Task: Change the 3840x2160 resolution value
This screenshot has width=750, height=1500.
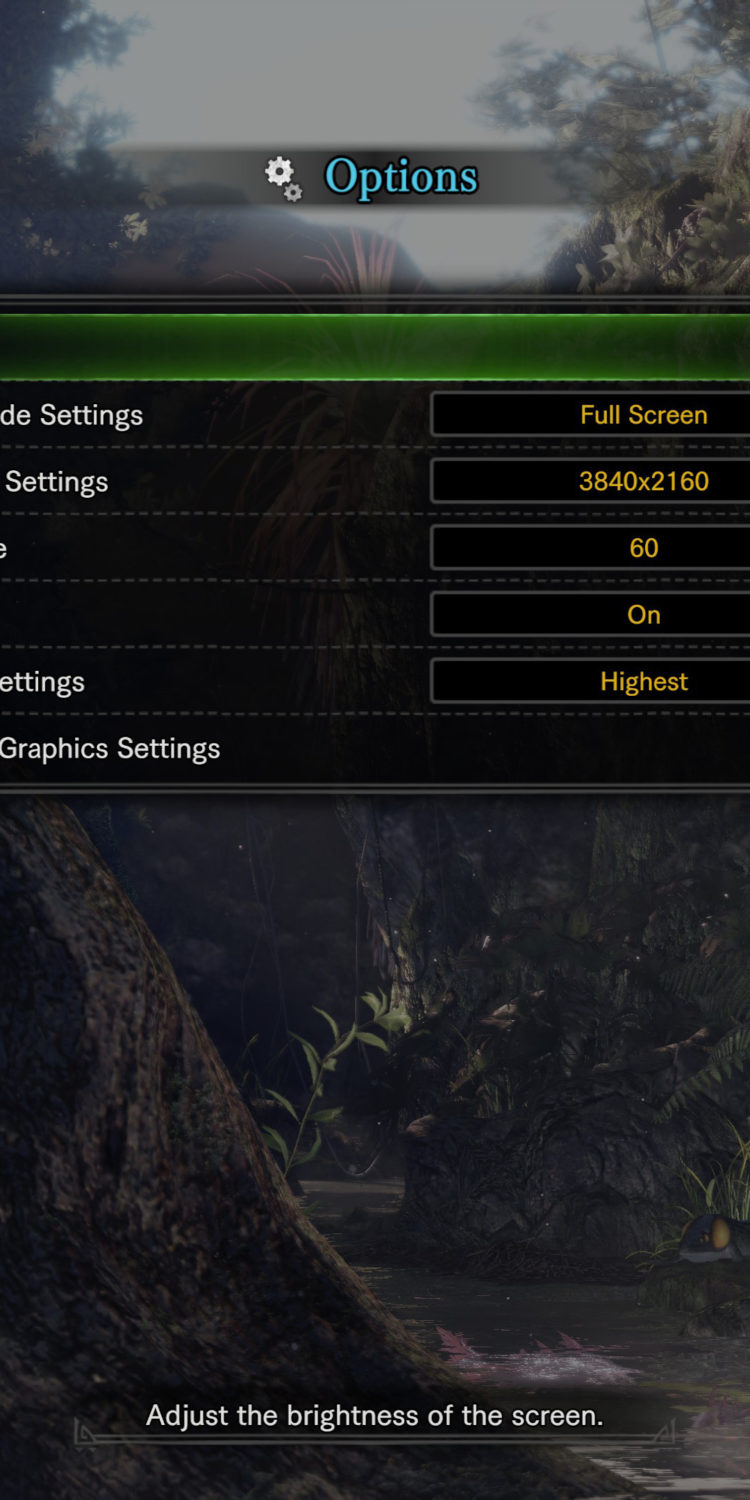Action: coord(591,481)
